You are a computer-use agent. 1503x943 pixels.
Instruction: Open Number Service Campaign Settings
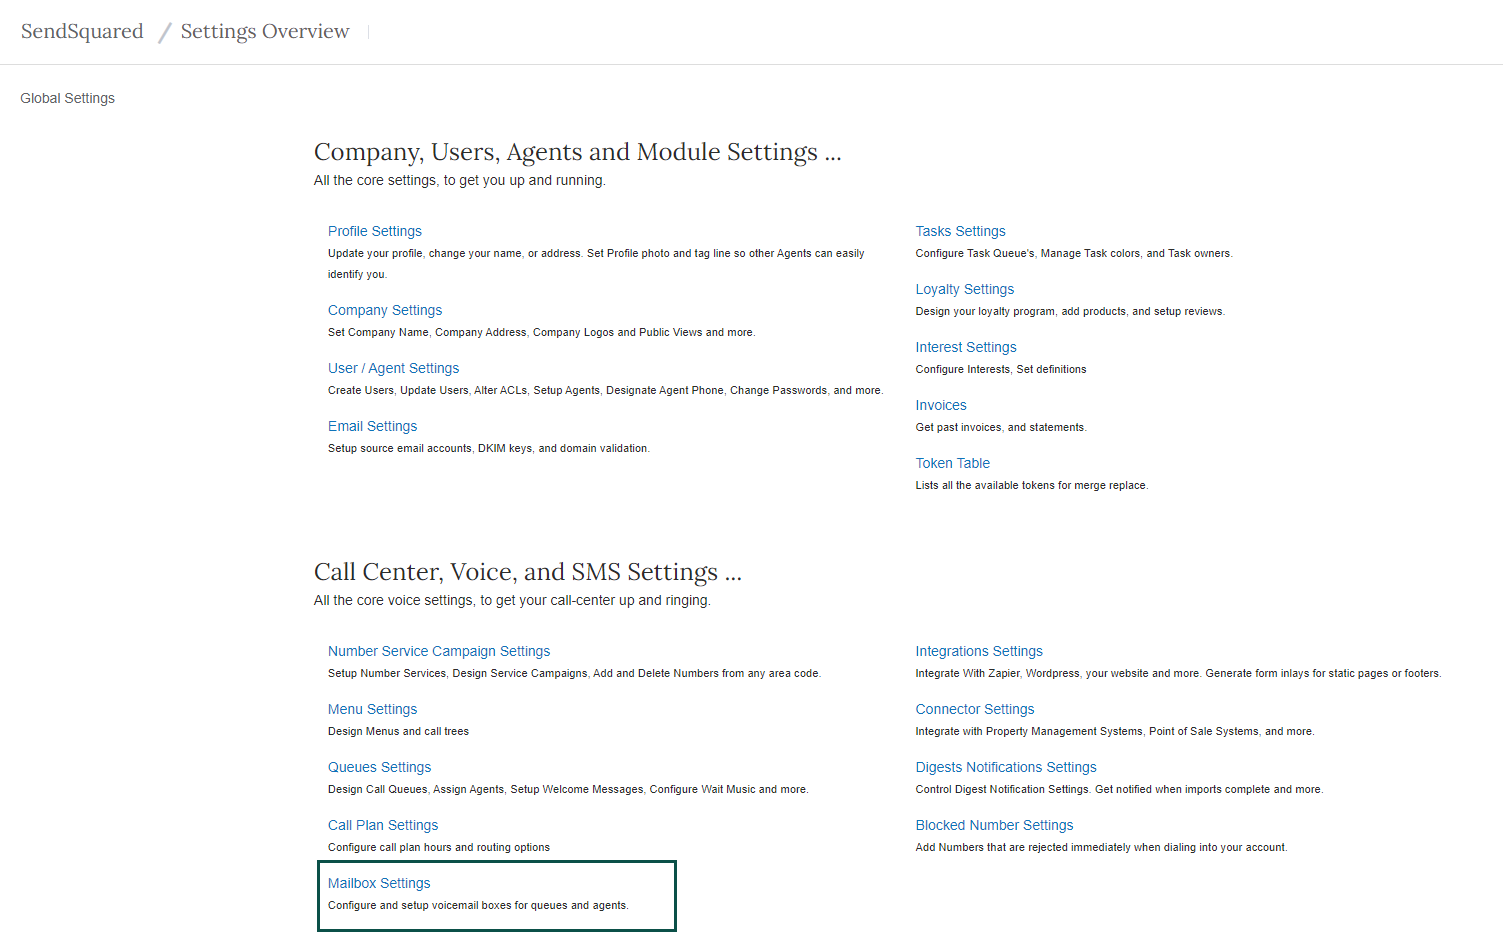point(438,651)
